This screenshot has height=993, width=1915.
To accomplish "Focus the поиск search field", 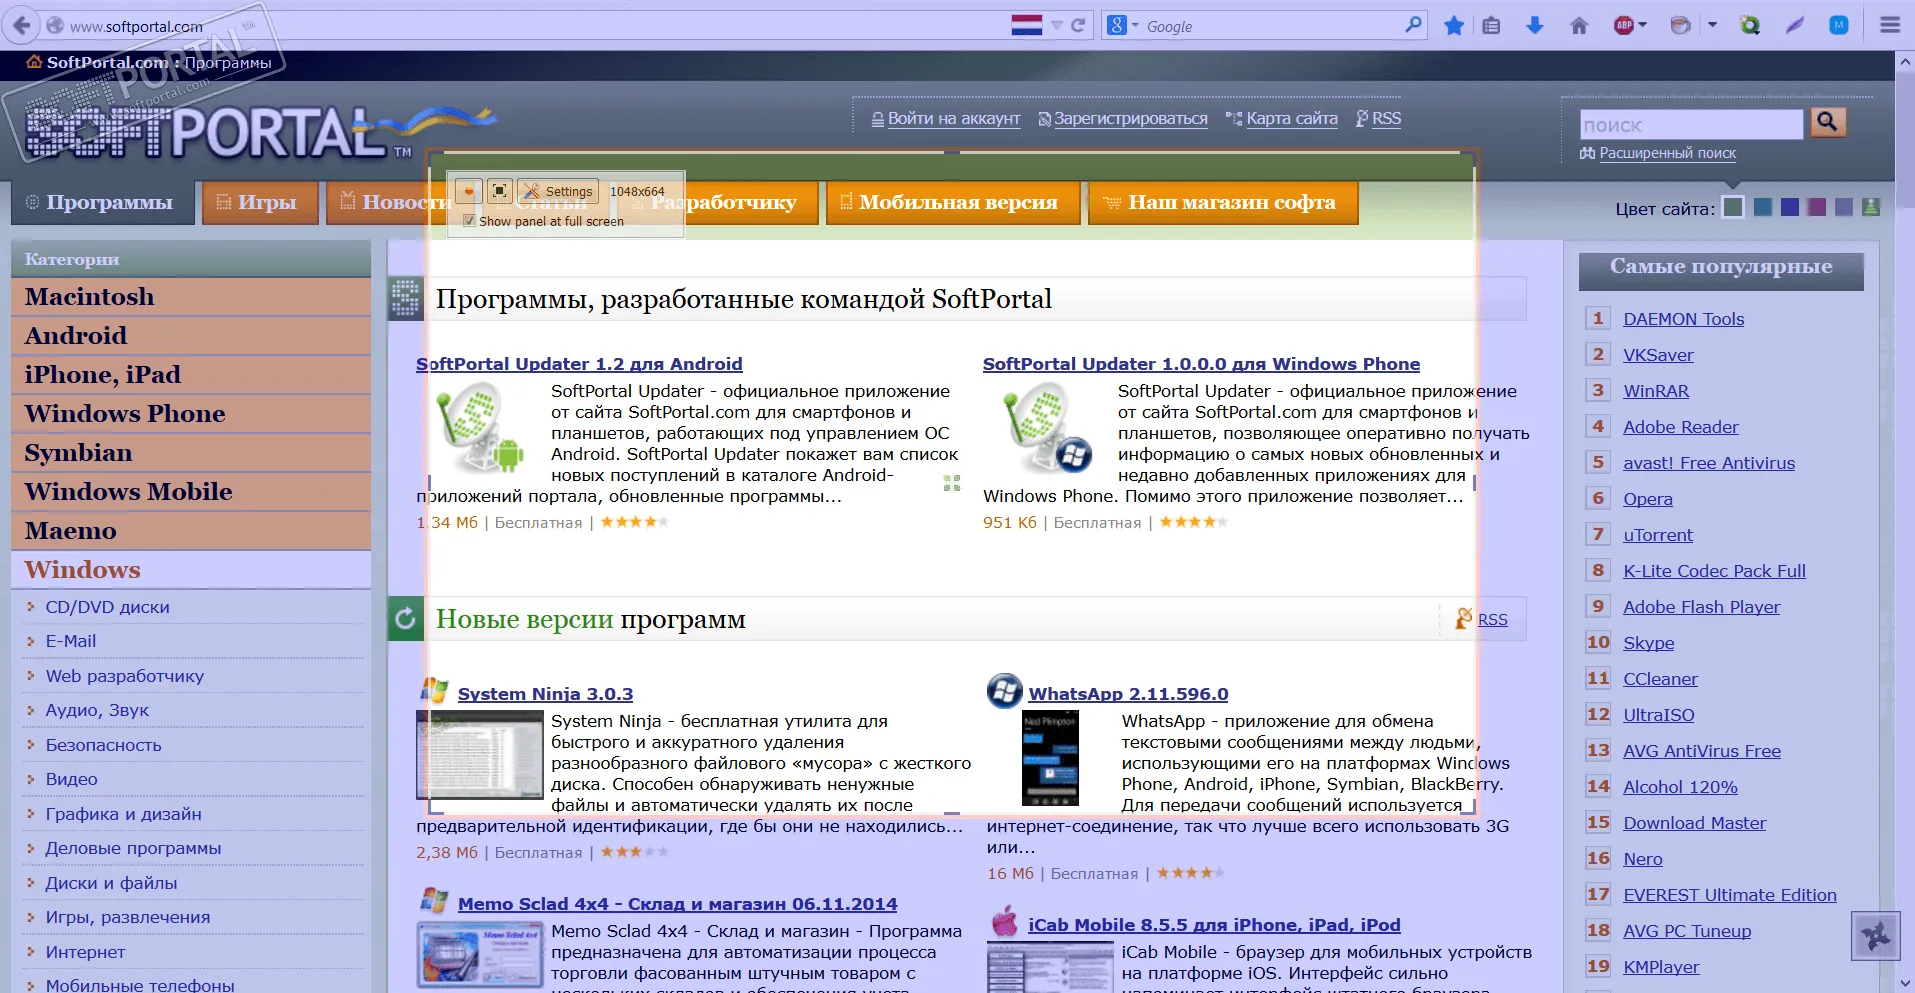I will point(1691,125).
